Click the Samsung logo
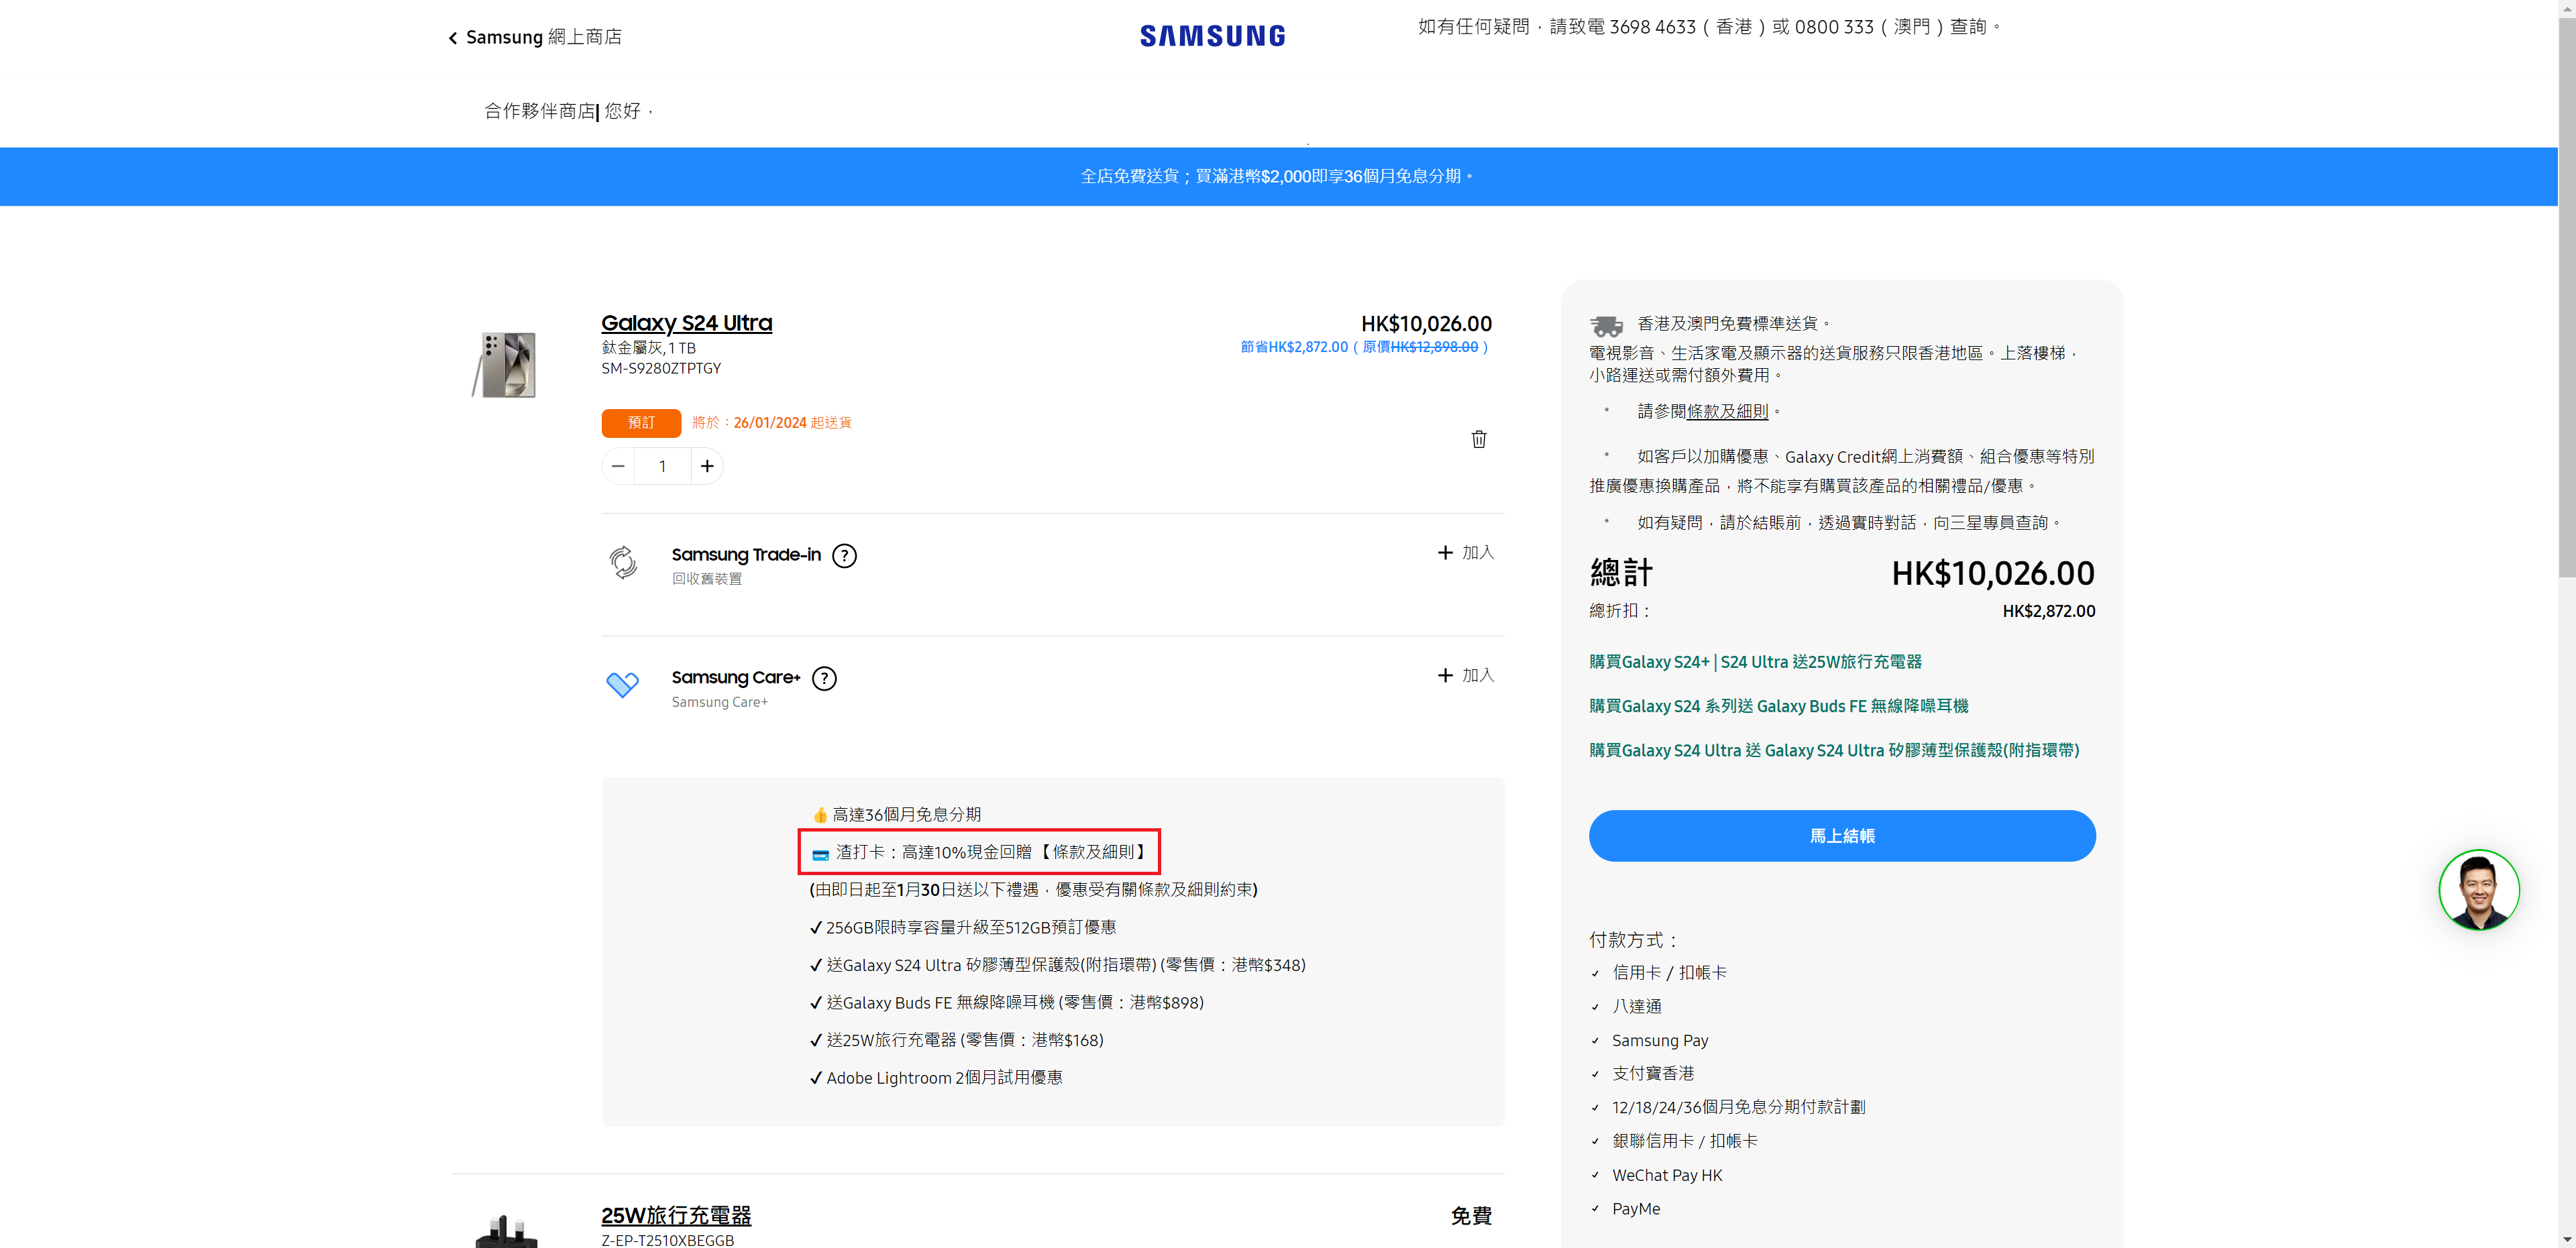Viewport: 2576px width, 1248px height. tap(1212, 36)
